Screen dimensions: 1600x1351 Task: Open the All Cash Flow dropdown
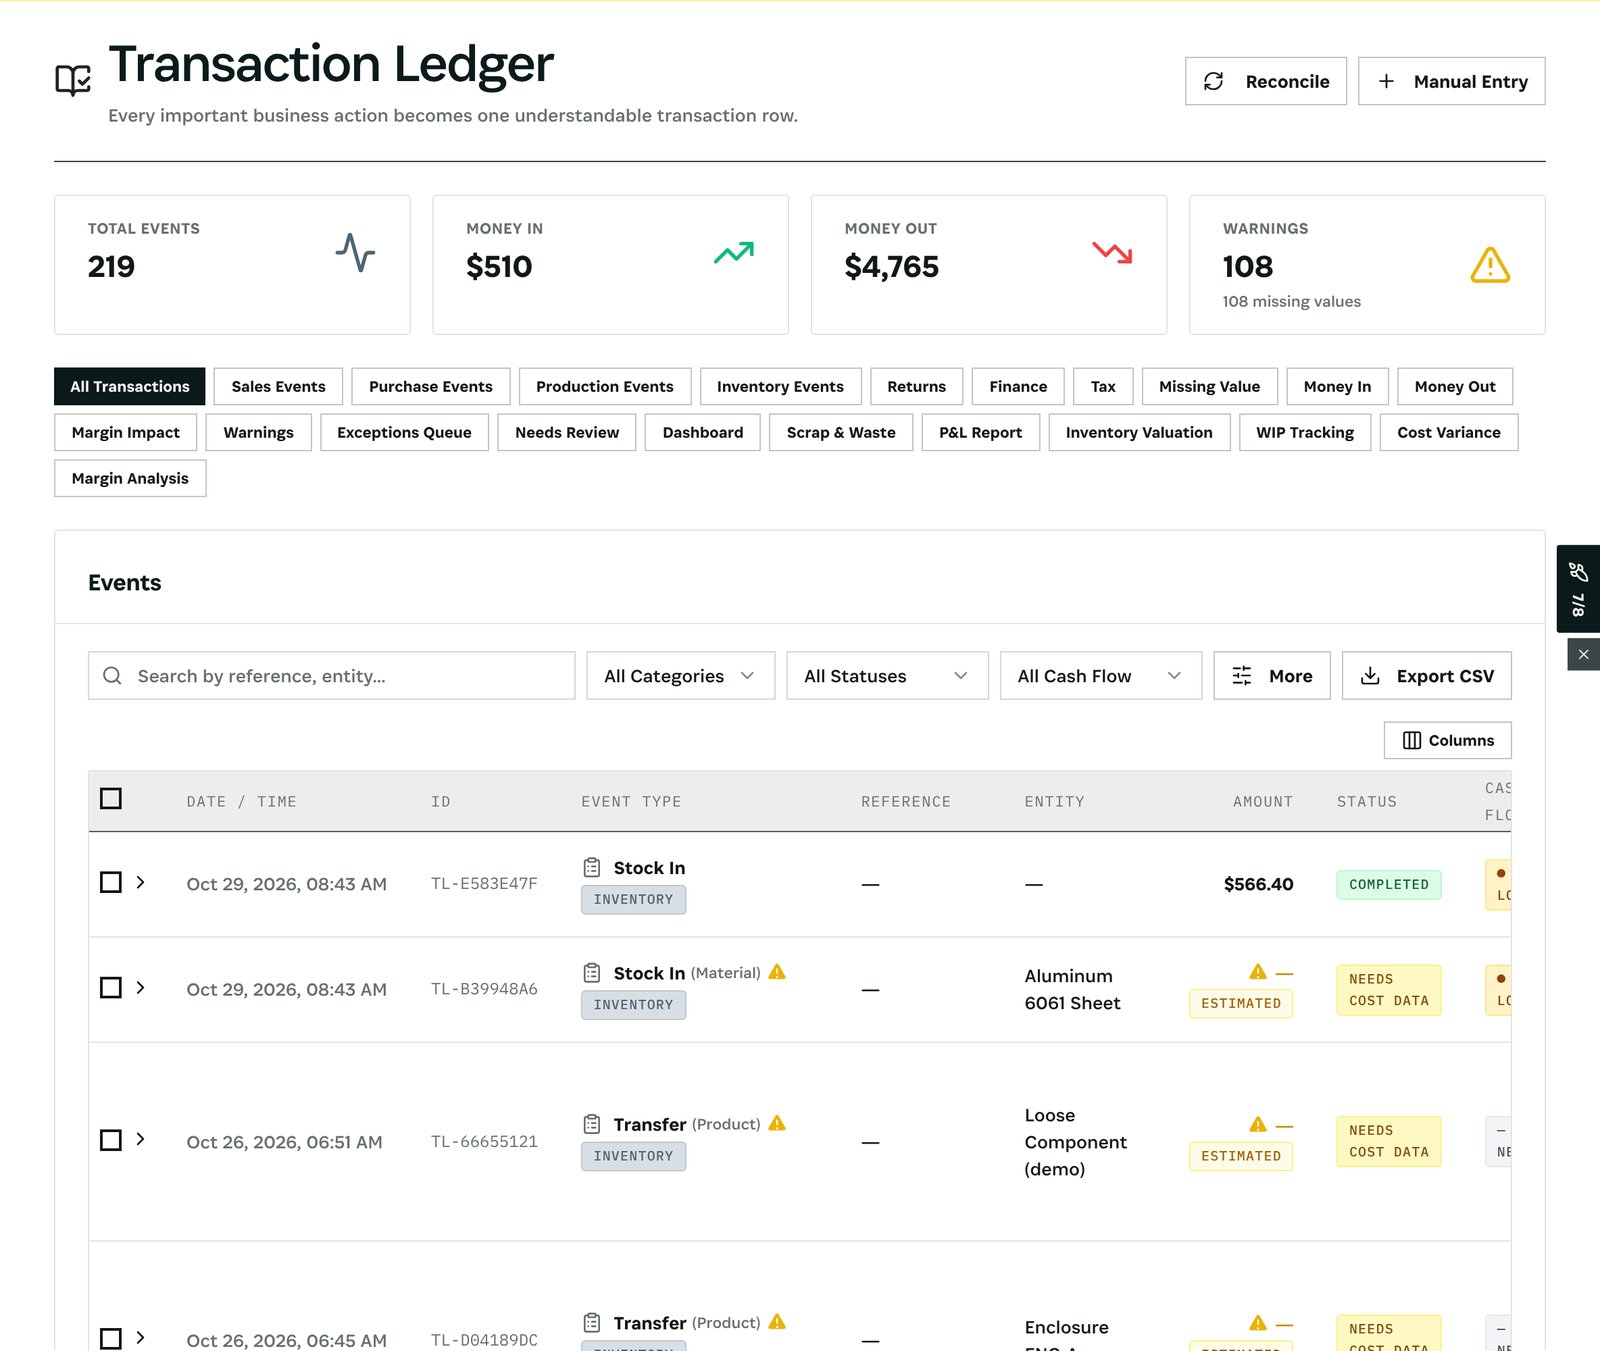(1101, 676)
